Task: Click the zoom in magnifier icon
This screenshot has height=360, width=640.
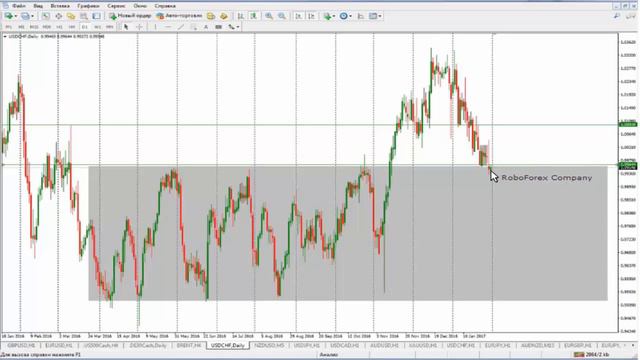Action: tap(269, 16)
